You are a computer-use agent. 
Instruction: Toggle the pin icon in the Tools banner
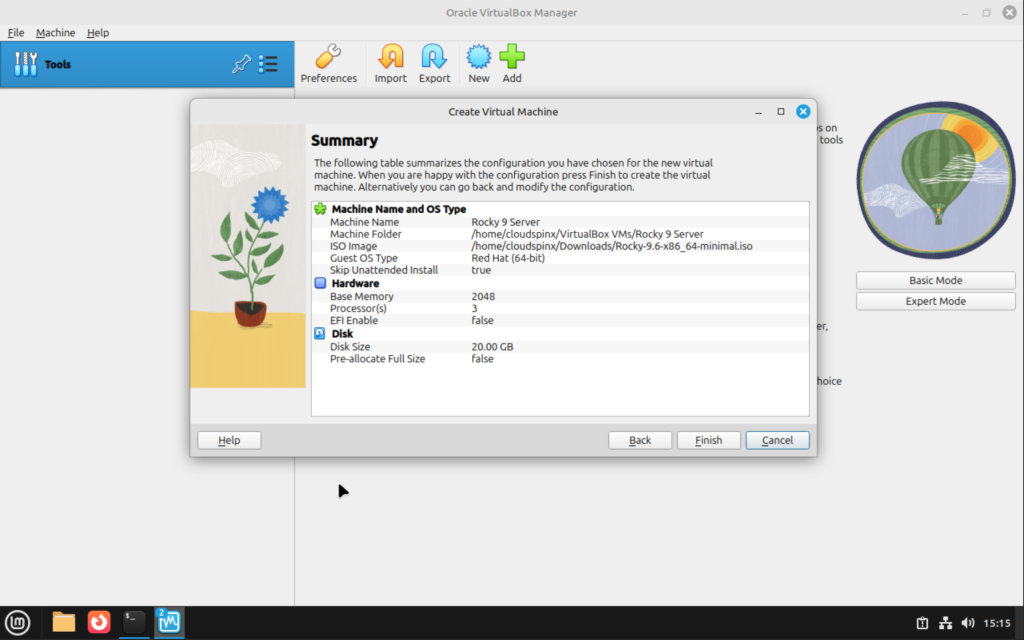point(241,63)
